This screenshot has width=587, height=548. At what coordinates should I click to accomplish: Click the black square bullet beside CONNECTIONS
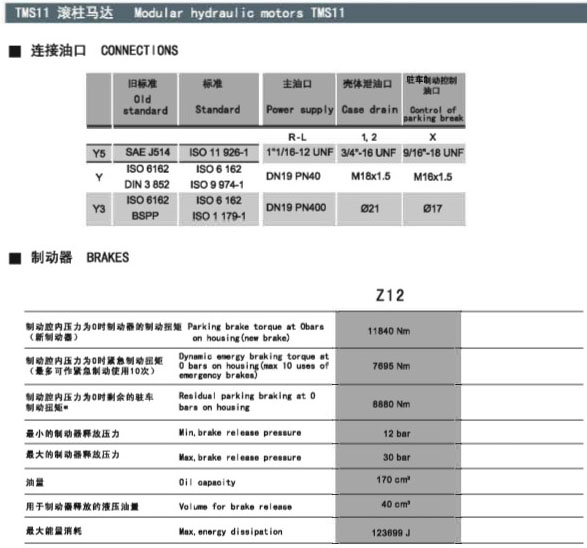pos(15,51)
